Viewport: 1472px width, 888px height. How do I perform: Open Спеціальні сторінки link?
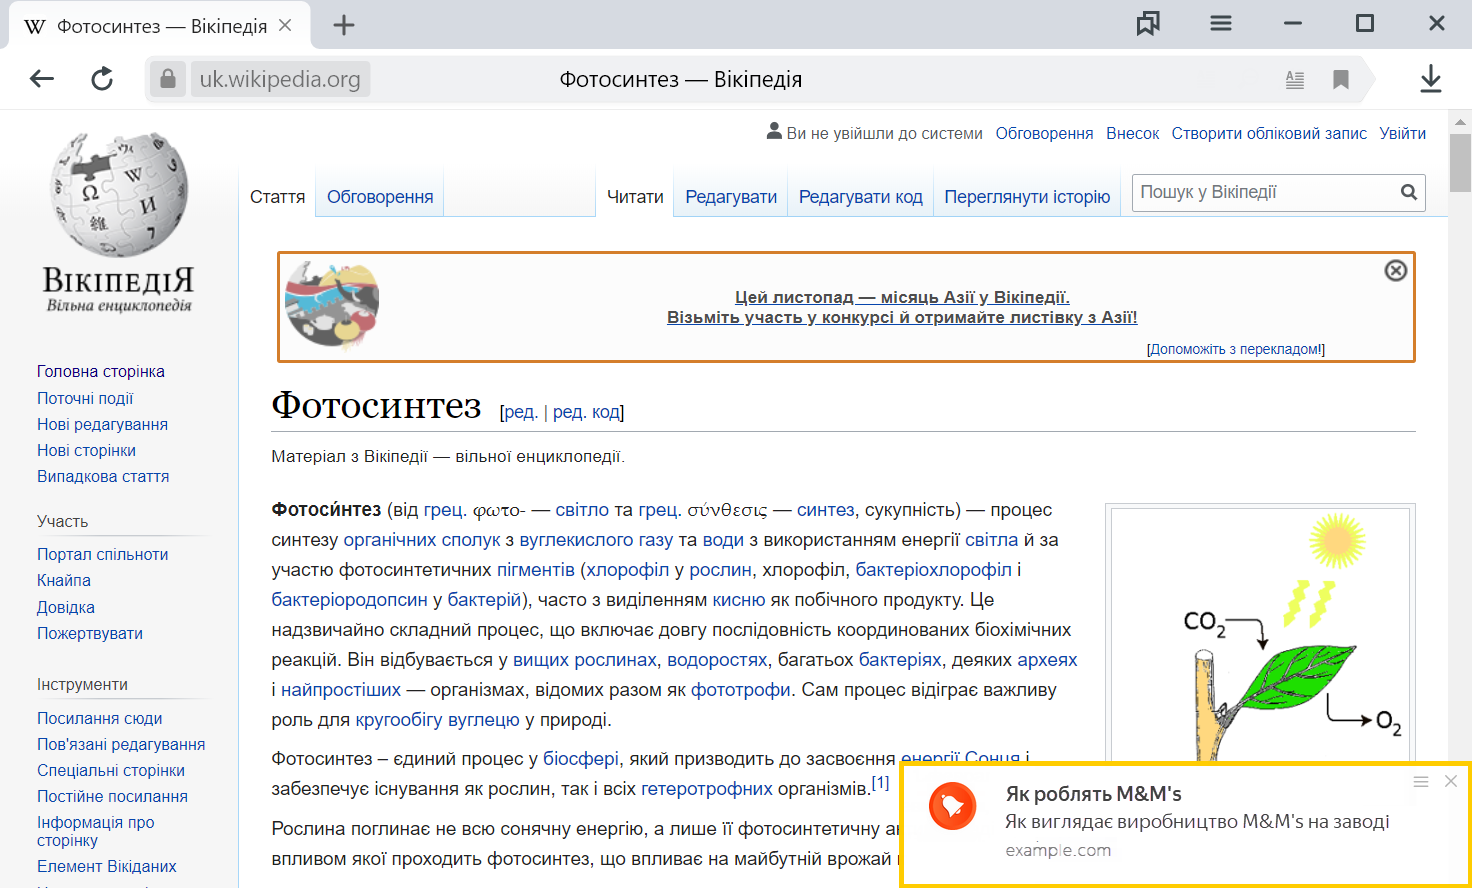[x=111, y=770]
